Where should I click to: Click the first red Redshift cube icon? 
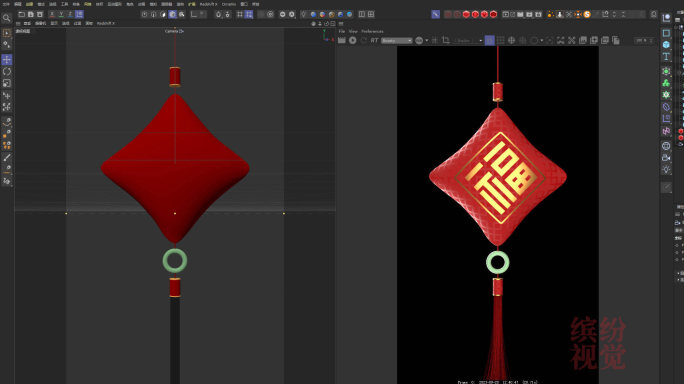point(466,14)
